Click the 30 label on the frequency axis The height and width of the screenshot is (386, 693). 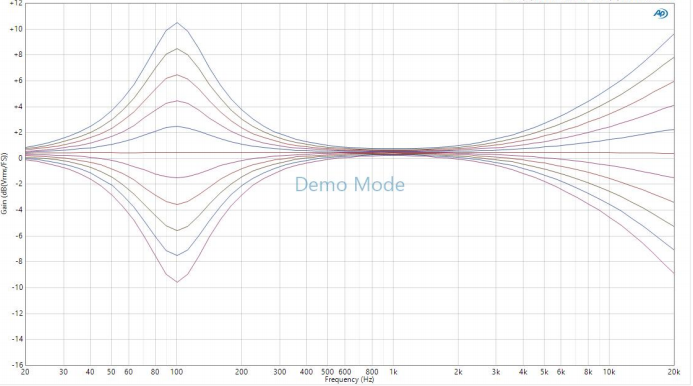[x=63, y=372]
